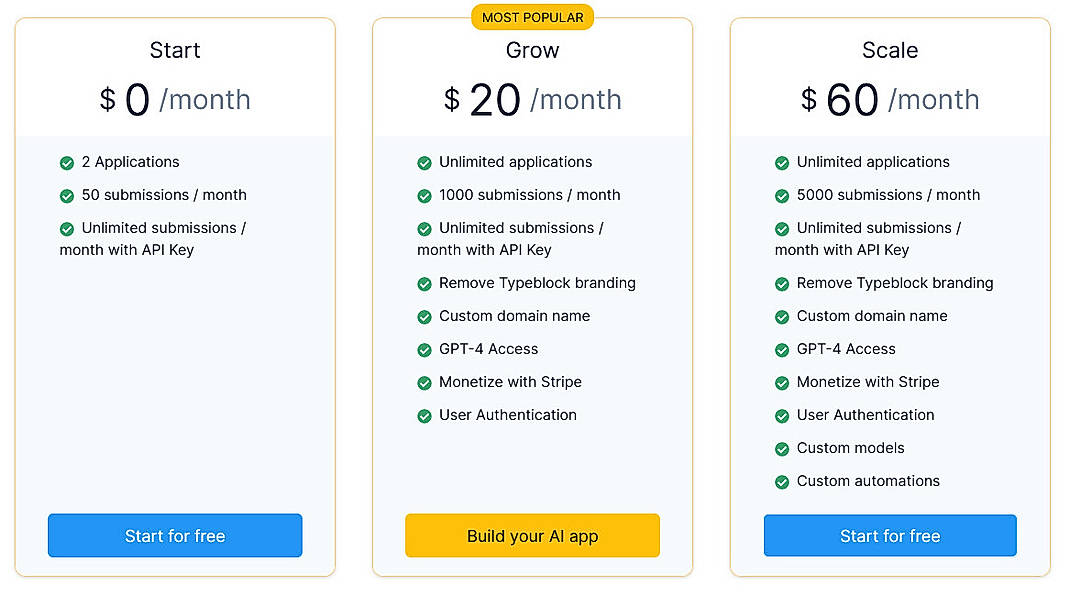
Task: Click the check icon next to Grow 'GPT-4 Access'
Action: [x=424, y=350]
